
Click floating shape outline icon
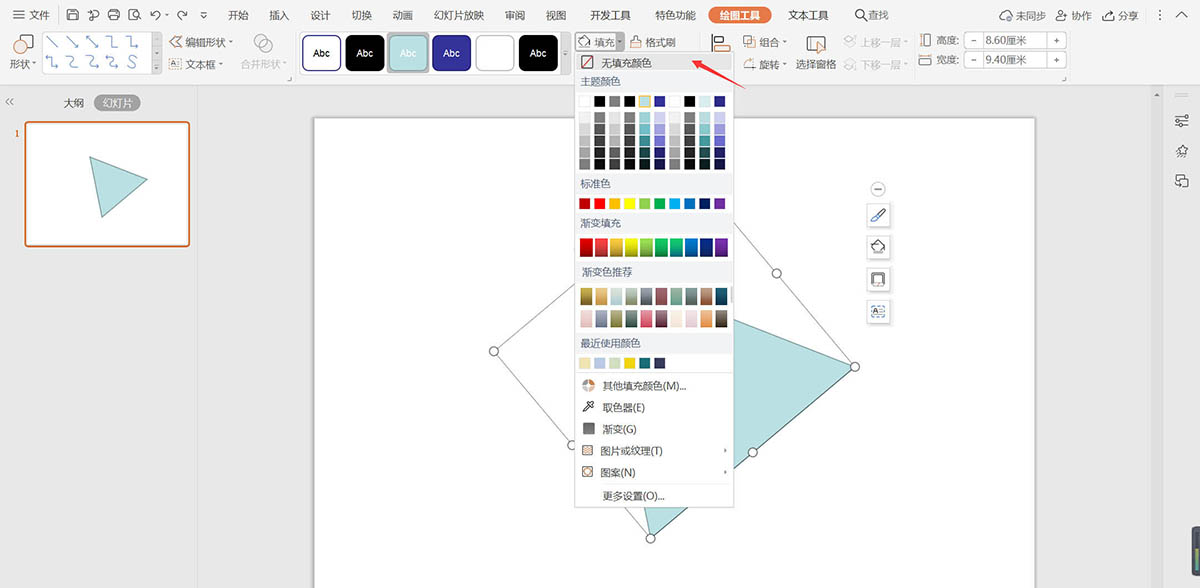[878, 279]
